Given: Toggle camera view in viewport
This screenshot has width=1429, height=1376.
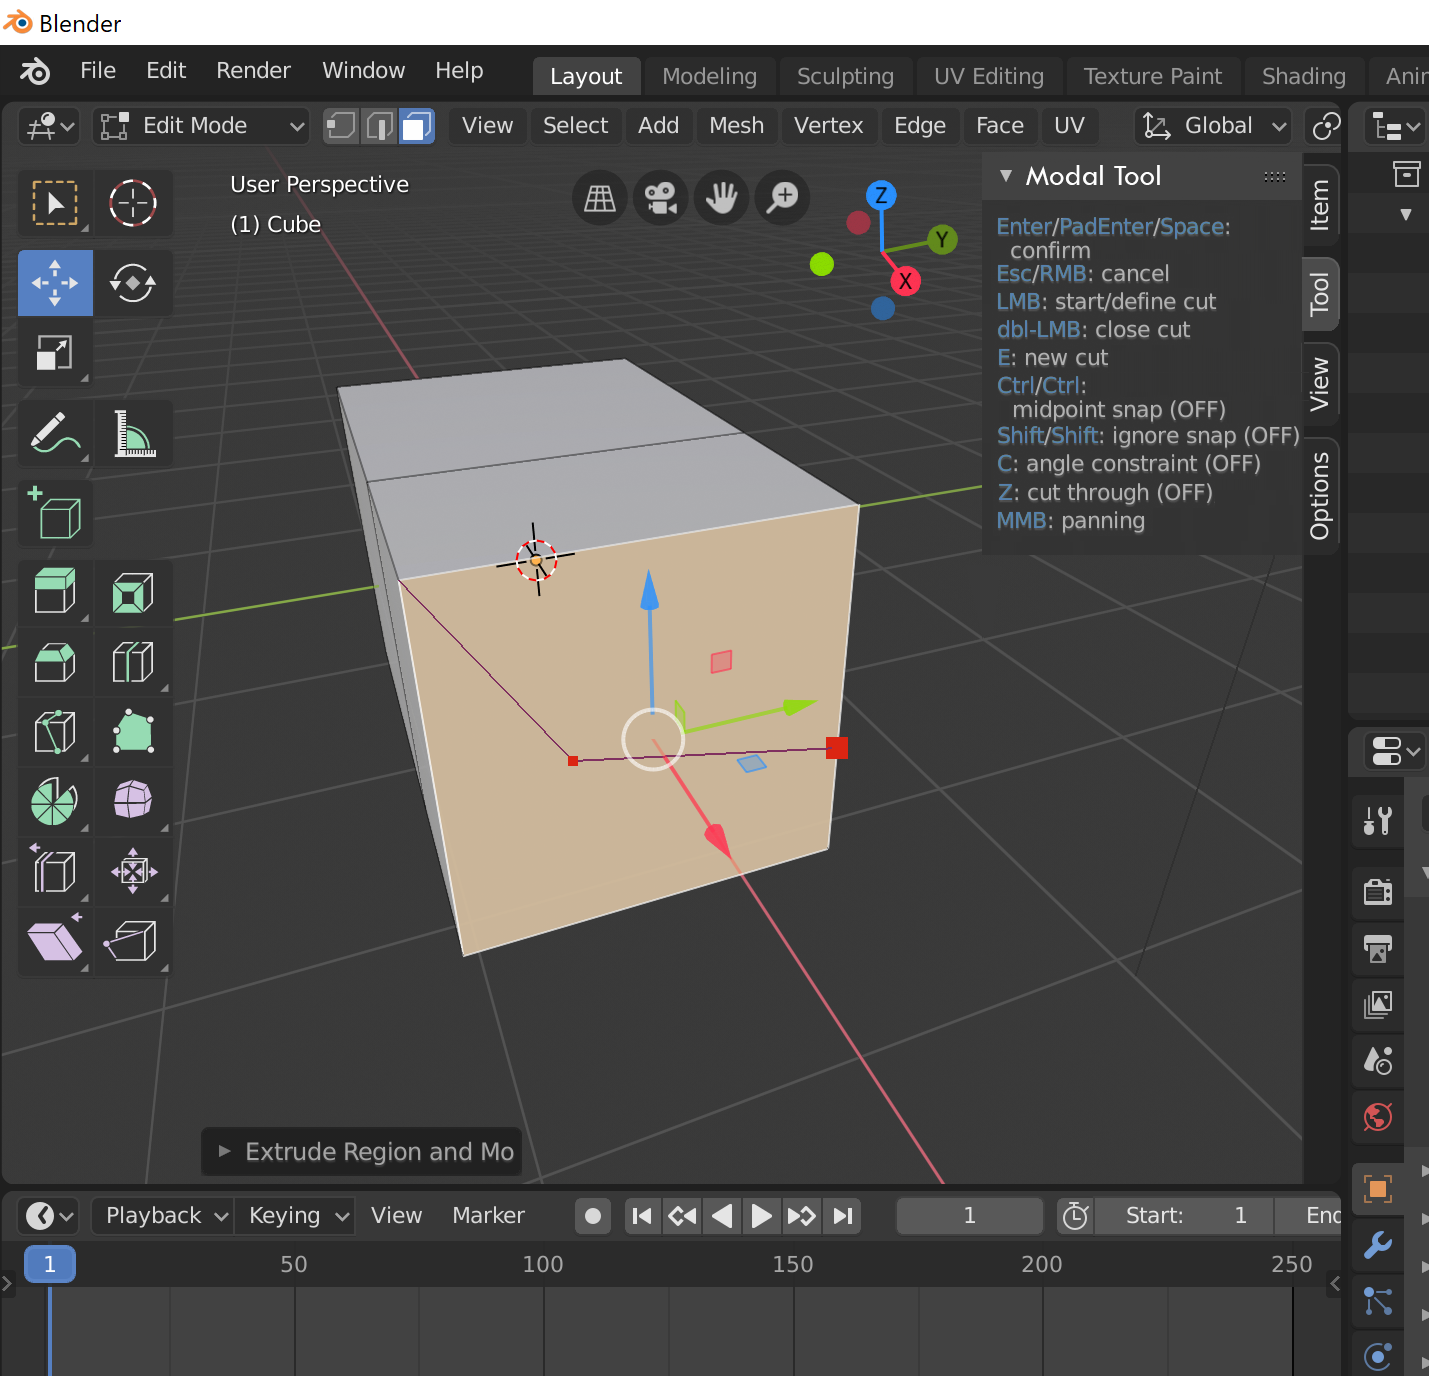Looking at the screenshot, I should [661, 198].
